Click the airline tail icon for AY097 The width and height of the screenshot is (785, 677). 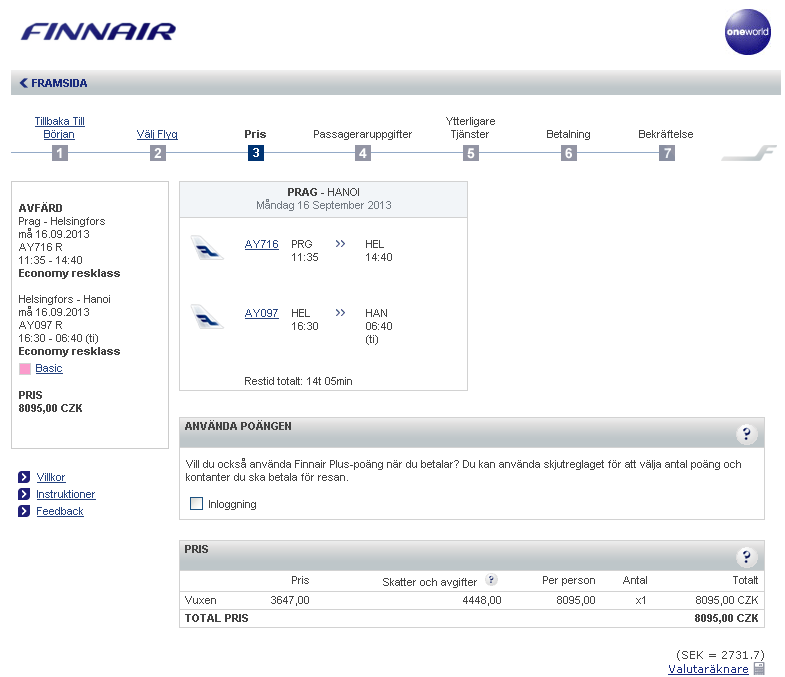[x=207, y=316]
